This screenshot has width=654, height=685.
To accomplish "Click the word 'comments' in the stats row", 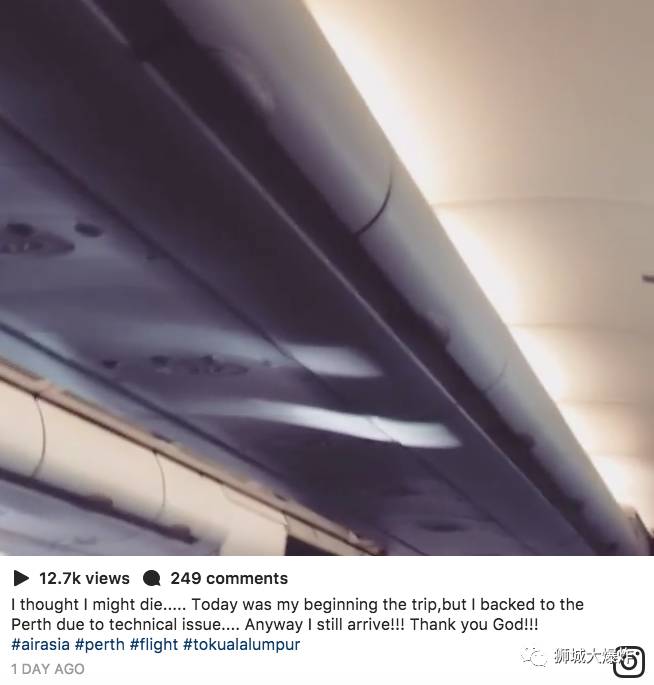I will pos(247,578).
